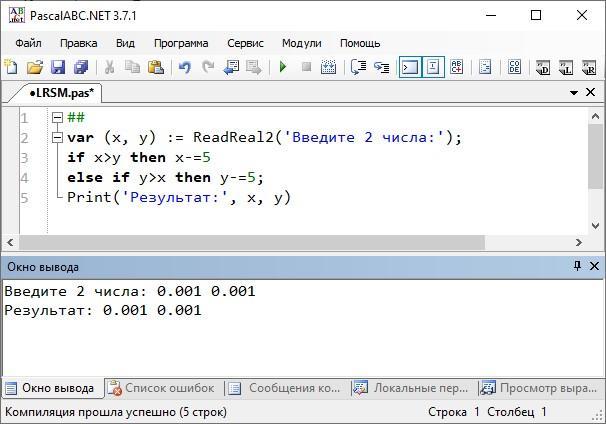Image resolution: width=606 pixels, height=424 pixels.
Task: Switch to the Сообщения ко... tab
Action: coord(284,388)
